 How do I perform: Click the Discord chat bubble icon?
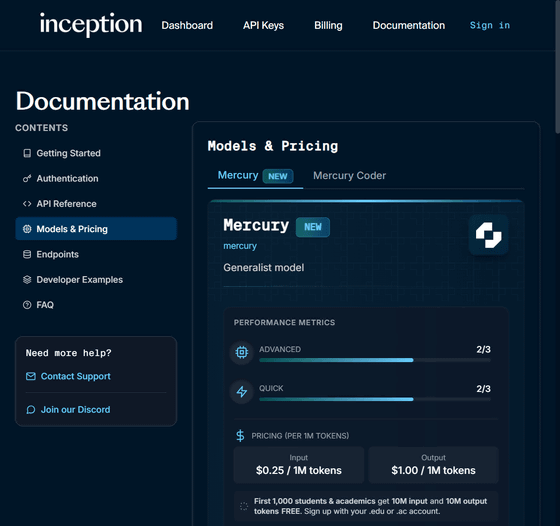click(x=31, y=410)
